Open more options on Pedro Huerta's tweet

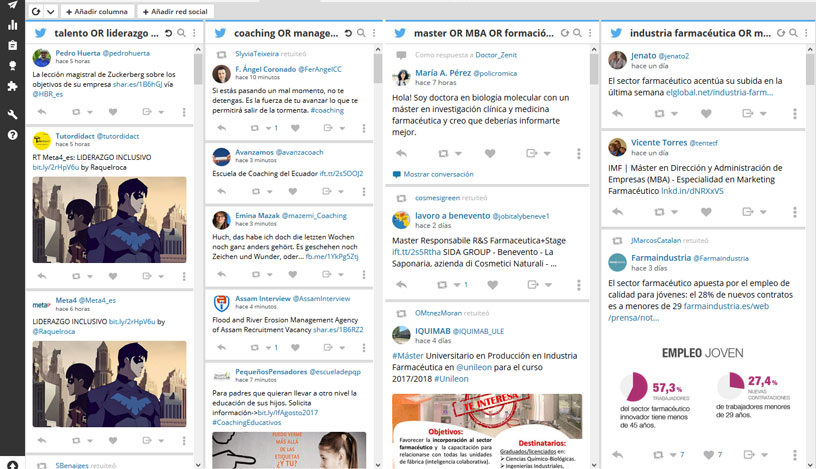[184, 112]
